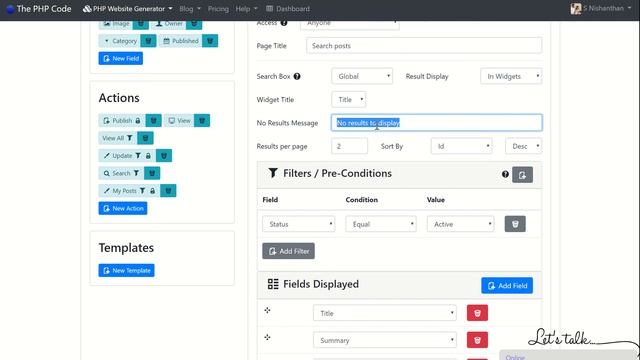The image size is (640, 360).
Task: Open the Search Box Global dropdown
Action: click(362, 76)
